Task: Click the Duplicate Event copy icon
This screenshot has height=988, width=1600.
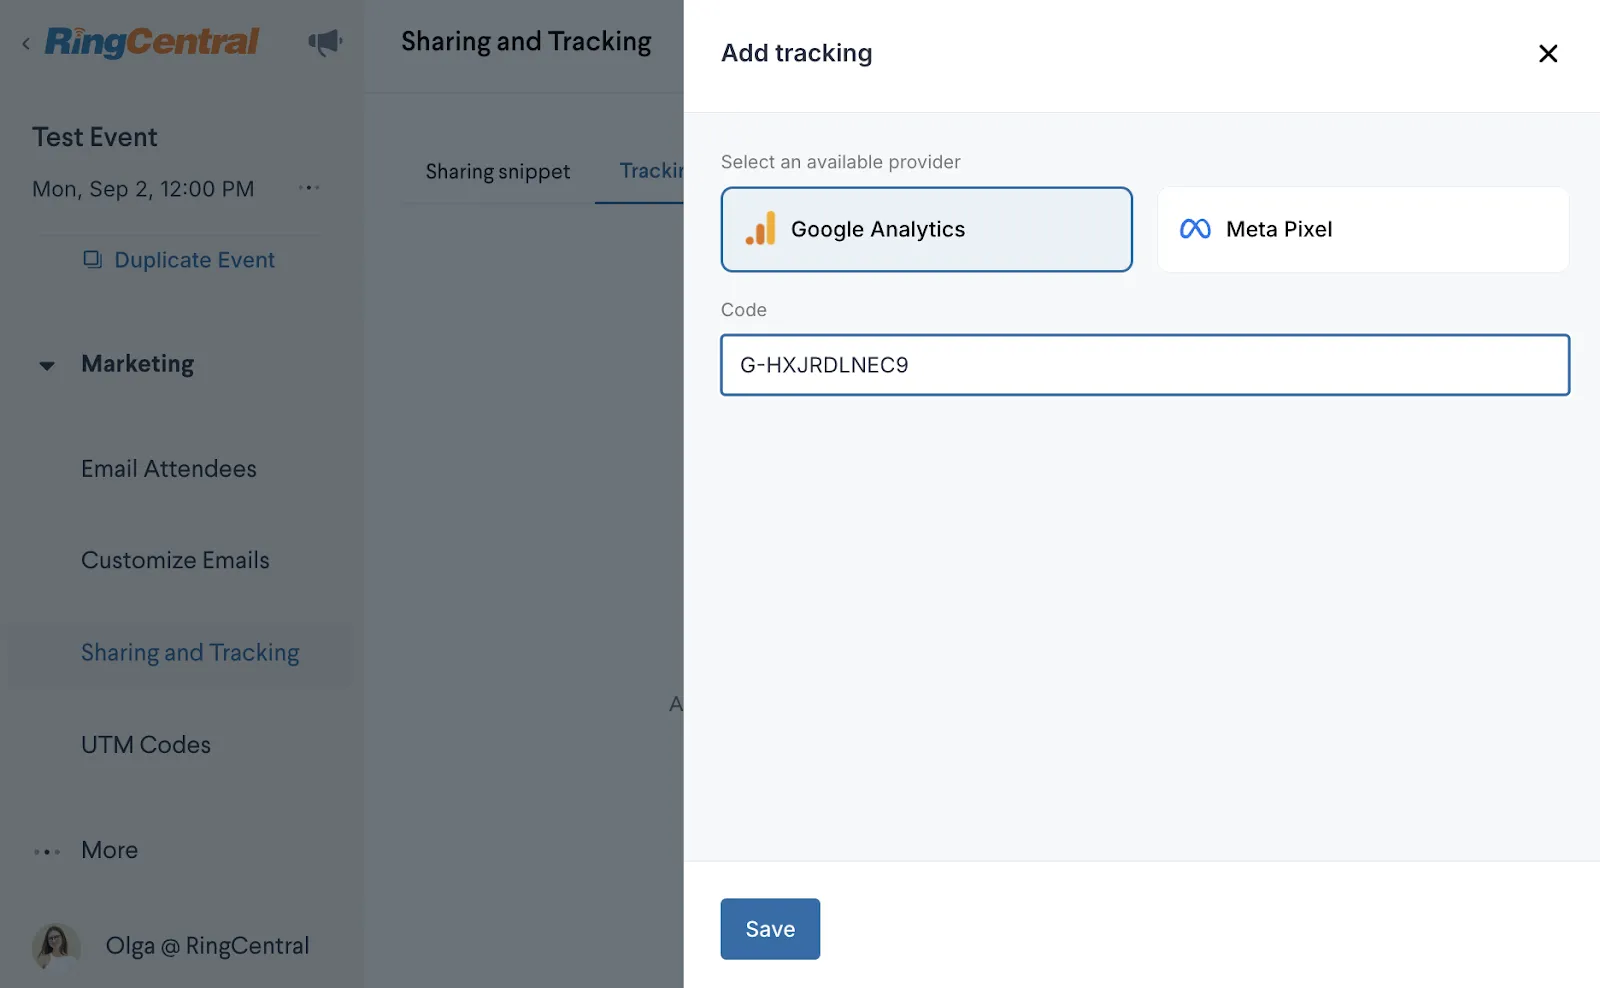Action: pyautogui.click(x=92, y=260)
